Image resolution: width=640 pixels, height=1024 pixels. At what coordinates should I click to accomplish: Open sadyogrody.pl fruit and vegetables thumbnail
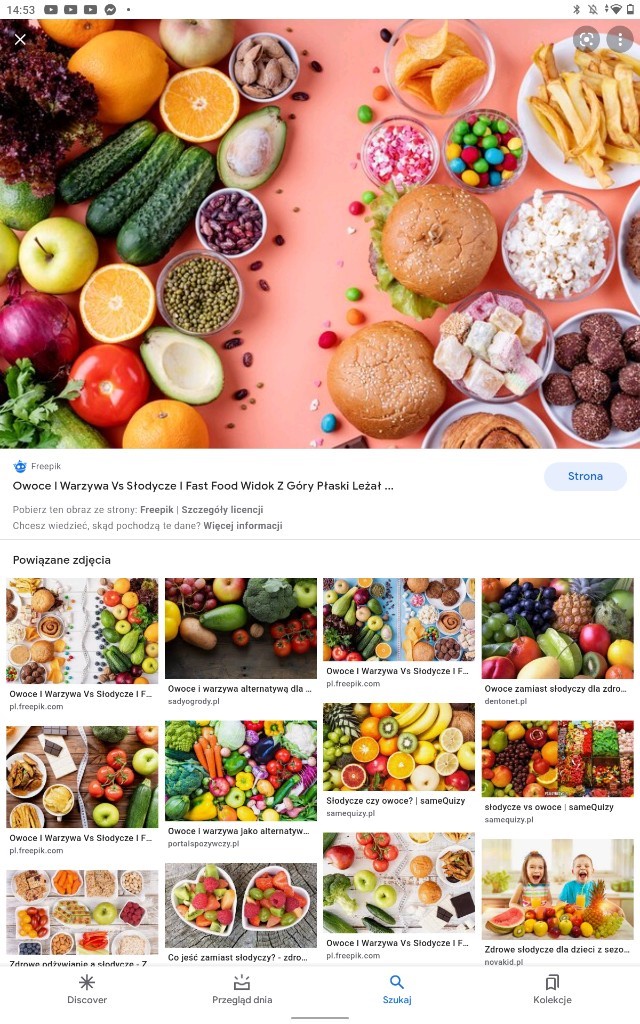coord(240,628)
